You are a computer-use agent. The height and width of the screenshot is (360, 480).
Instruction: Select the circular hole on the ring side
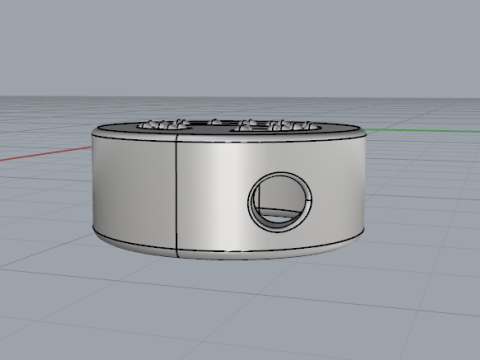pyautogui.click(x=280, y=202)
